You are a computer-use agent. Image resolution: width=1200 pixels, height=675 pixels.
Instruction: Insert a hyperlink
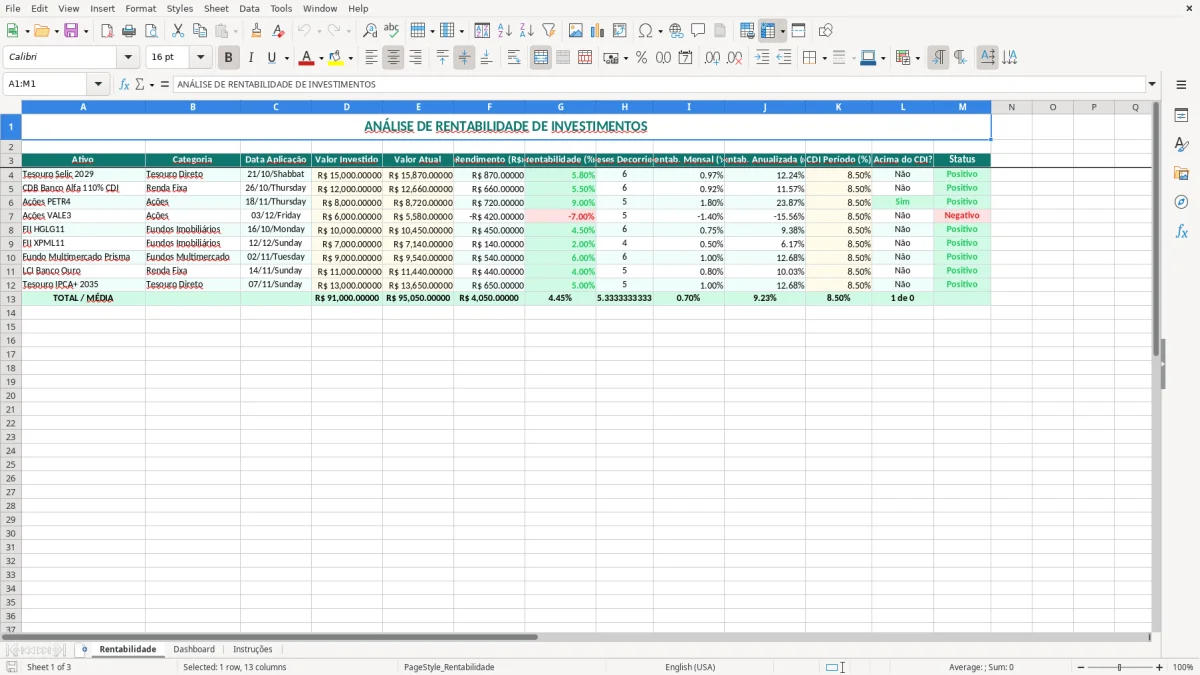coord(676,31)
